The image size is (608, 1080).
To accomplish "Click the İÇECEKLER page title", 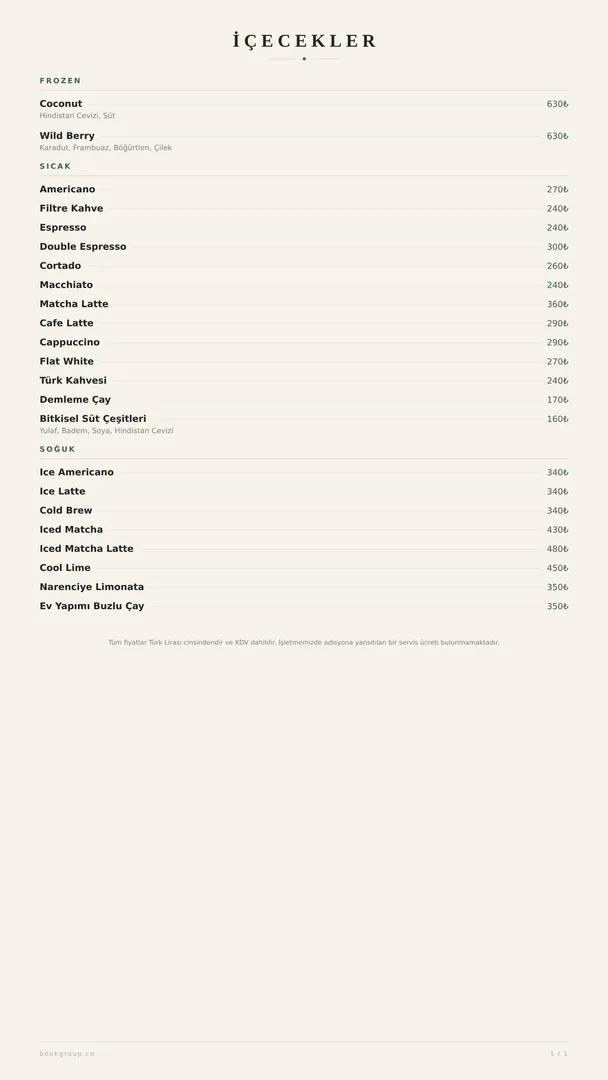I will pyautogui.click(x=304, y=41).
